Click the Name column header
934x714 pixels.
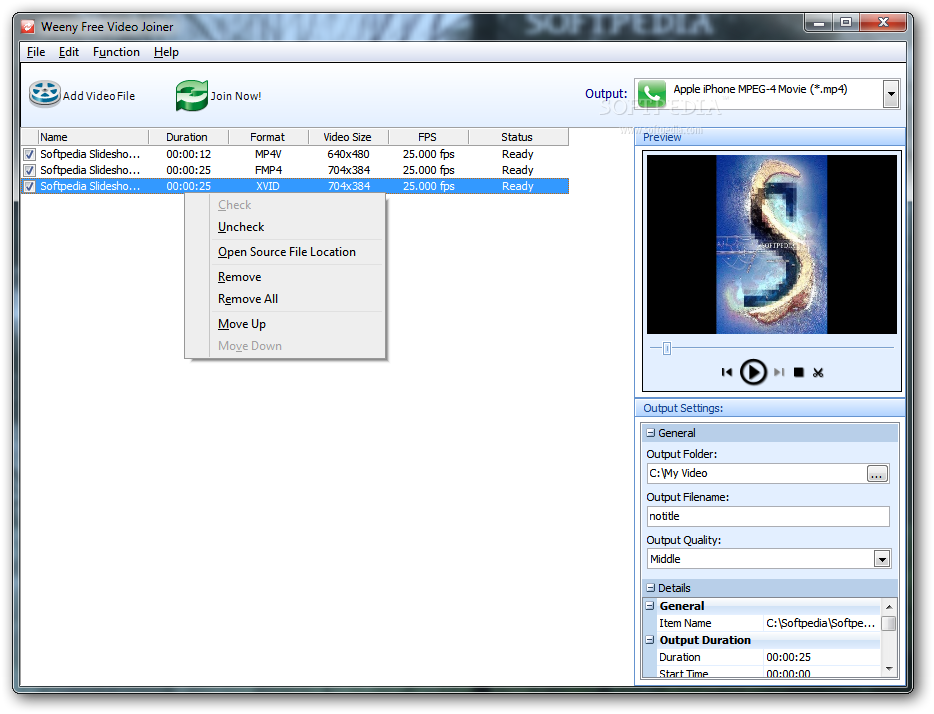pyautogui.click(x=93, y=137)
